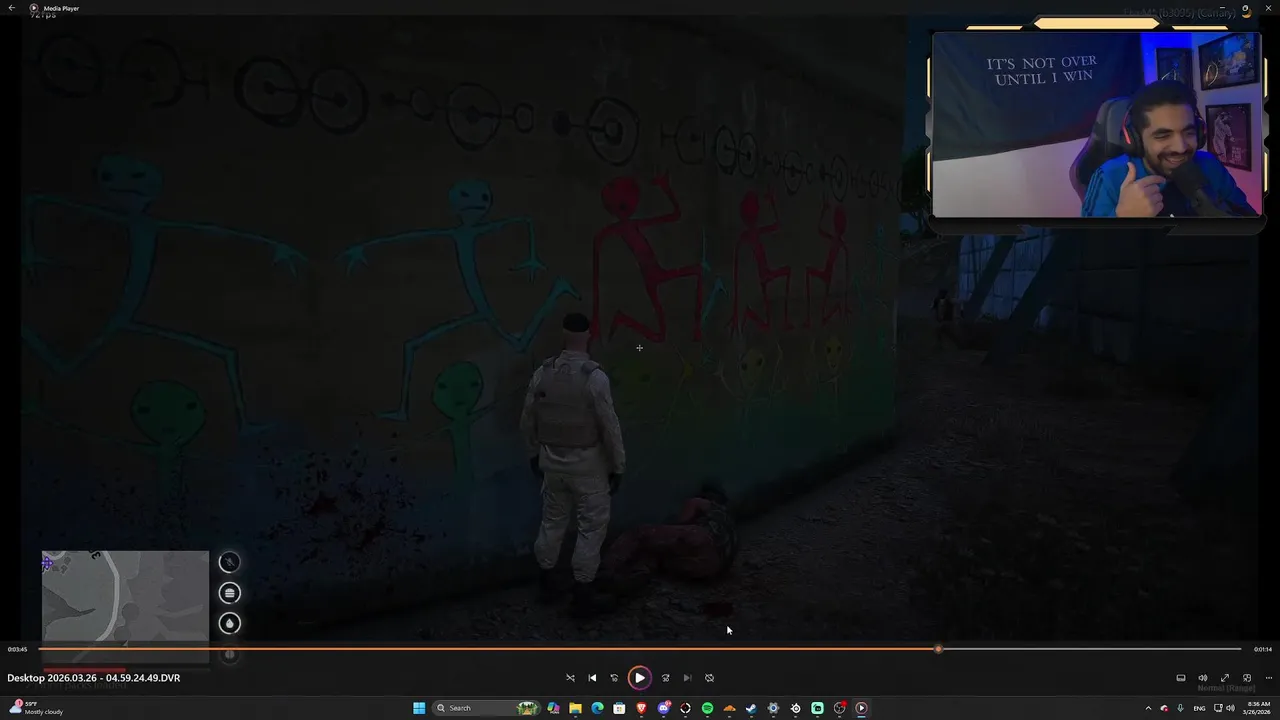Go back with Media Player back arrow
Viewport: 1280px width, 720px height.
point(12,8)
